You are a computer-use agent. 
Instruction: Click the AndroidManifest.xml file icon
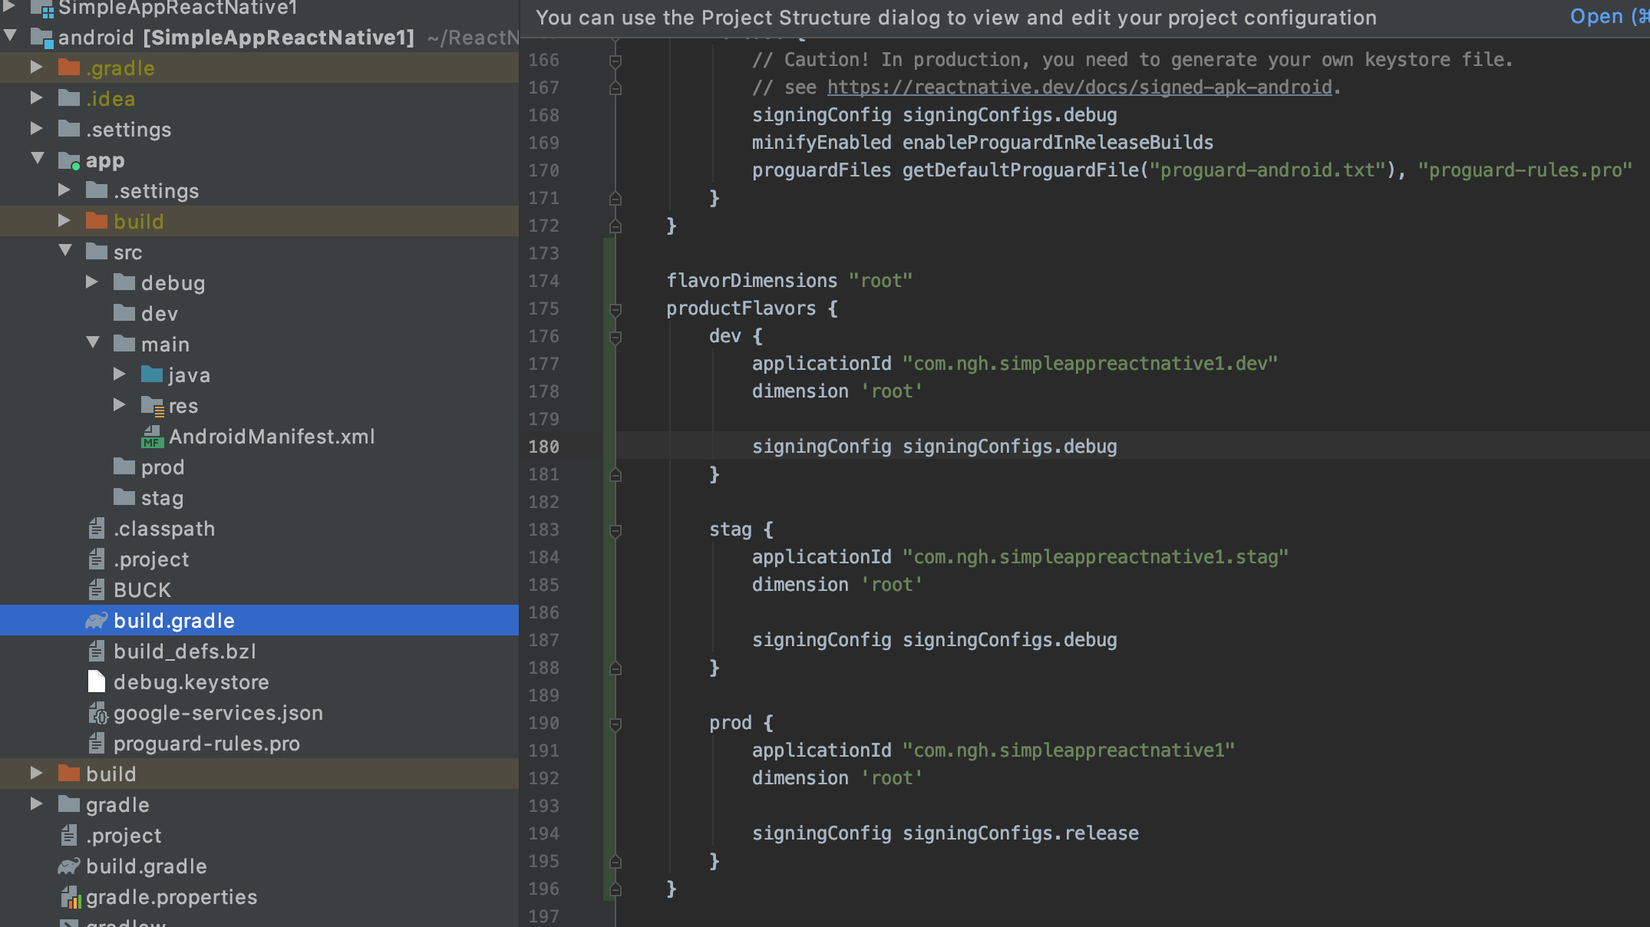point(152,437)
